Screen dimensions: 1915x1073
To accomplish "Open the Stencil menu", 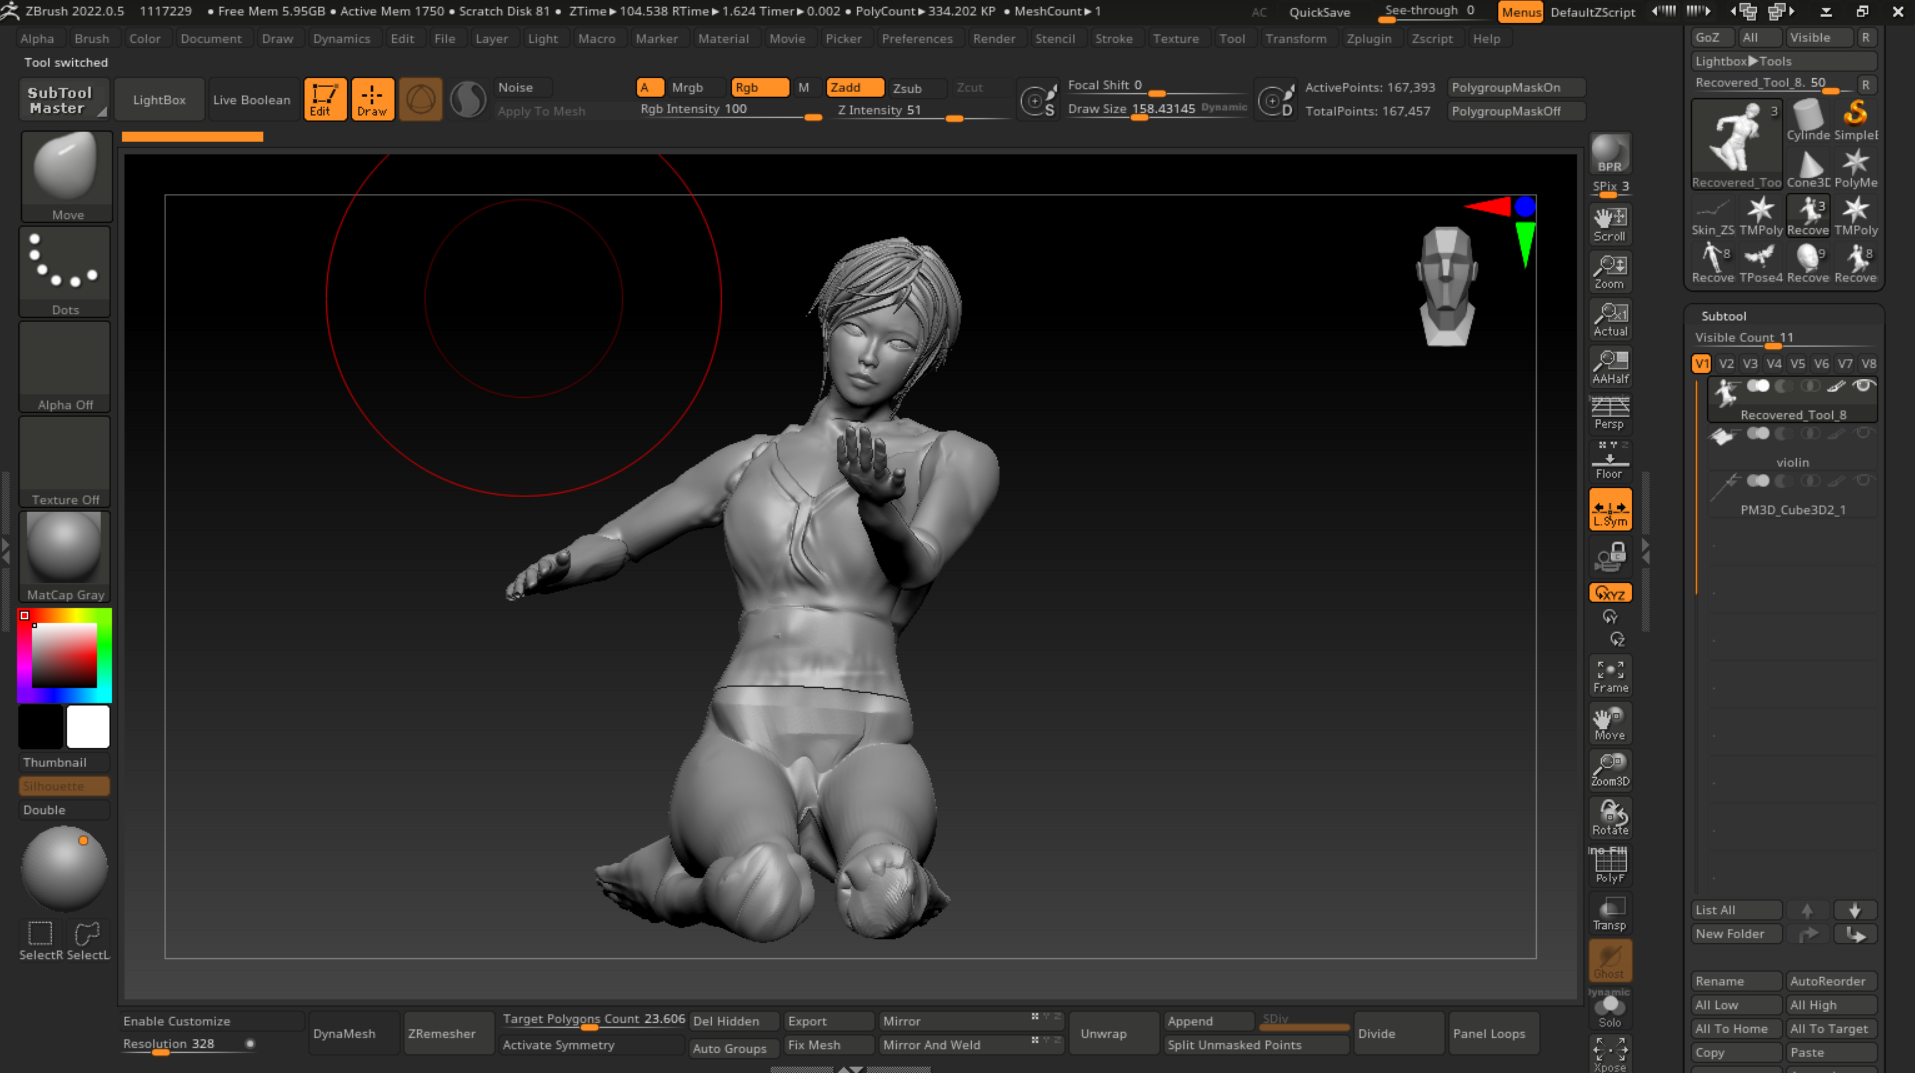I will pyautogui.click(x=1055, y=38).
